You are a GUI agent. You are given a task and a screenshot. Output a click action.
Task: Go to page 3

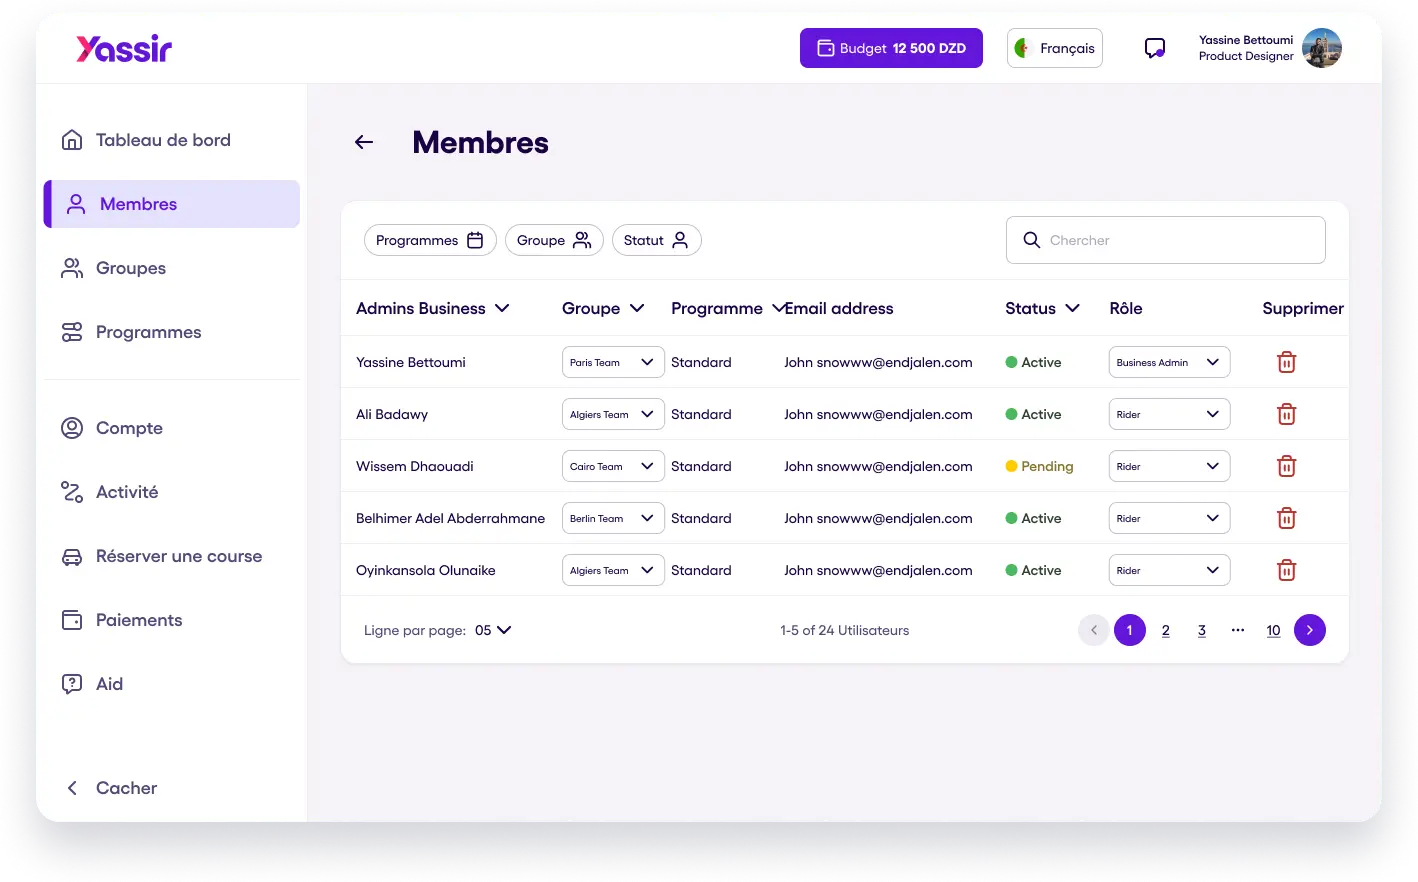1202,630
